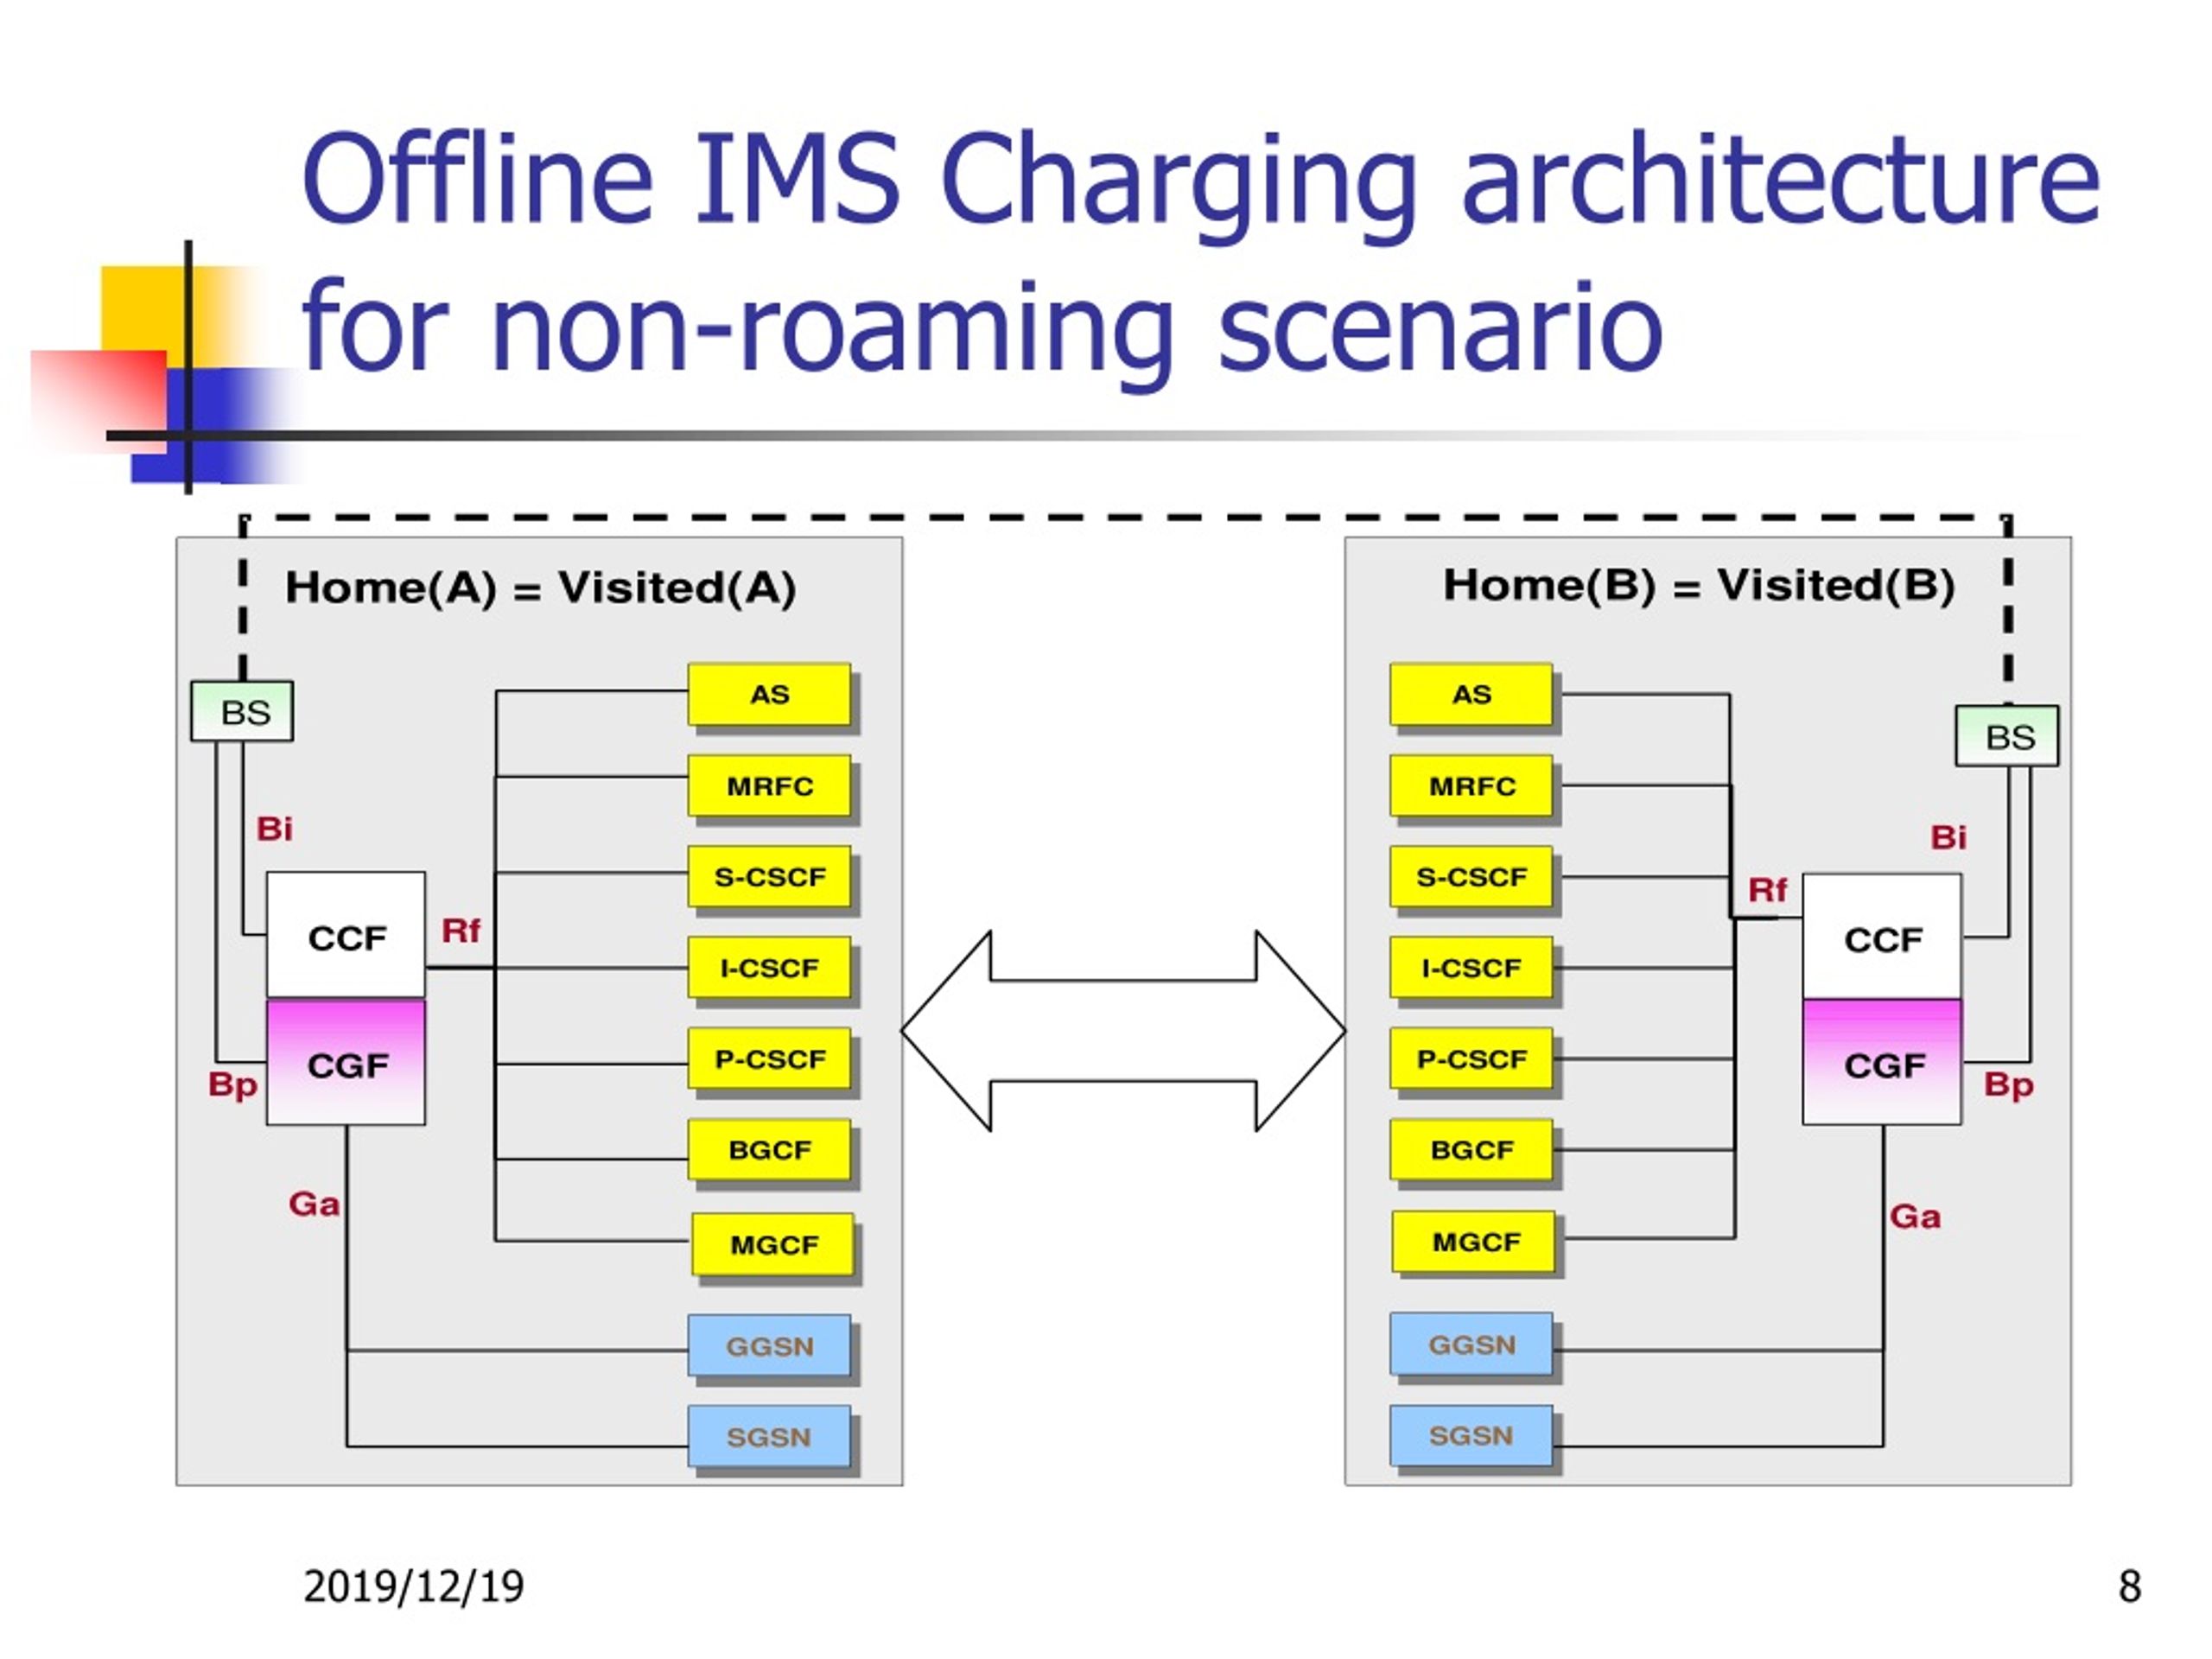Click the Bp label in Home(B)
Viewport: 2212px width, 1659px height.
[2009, 1085]
